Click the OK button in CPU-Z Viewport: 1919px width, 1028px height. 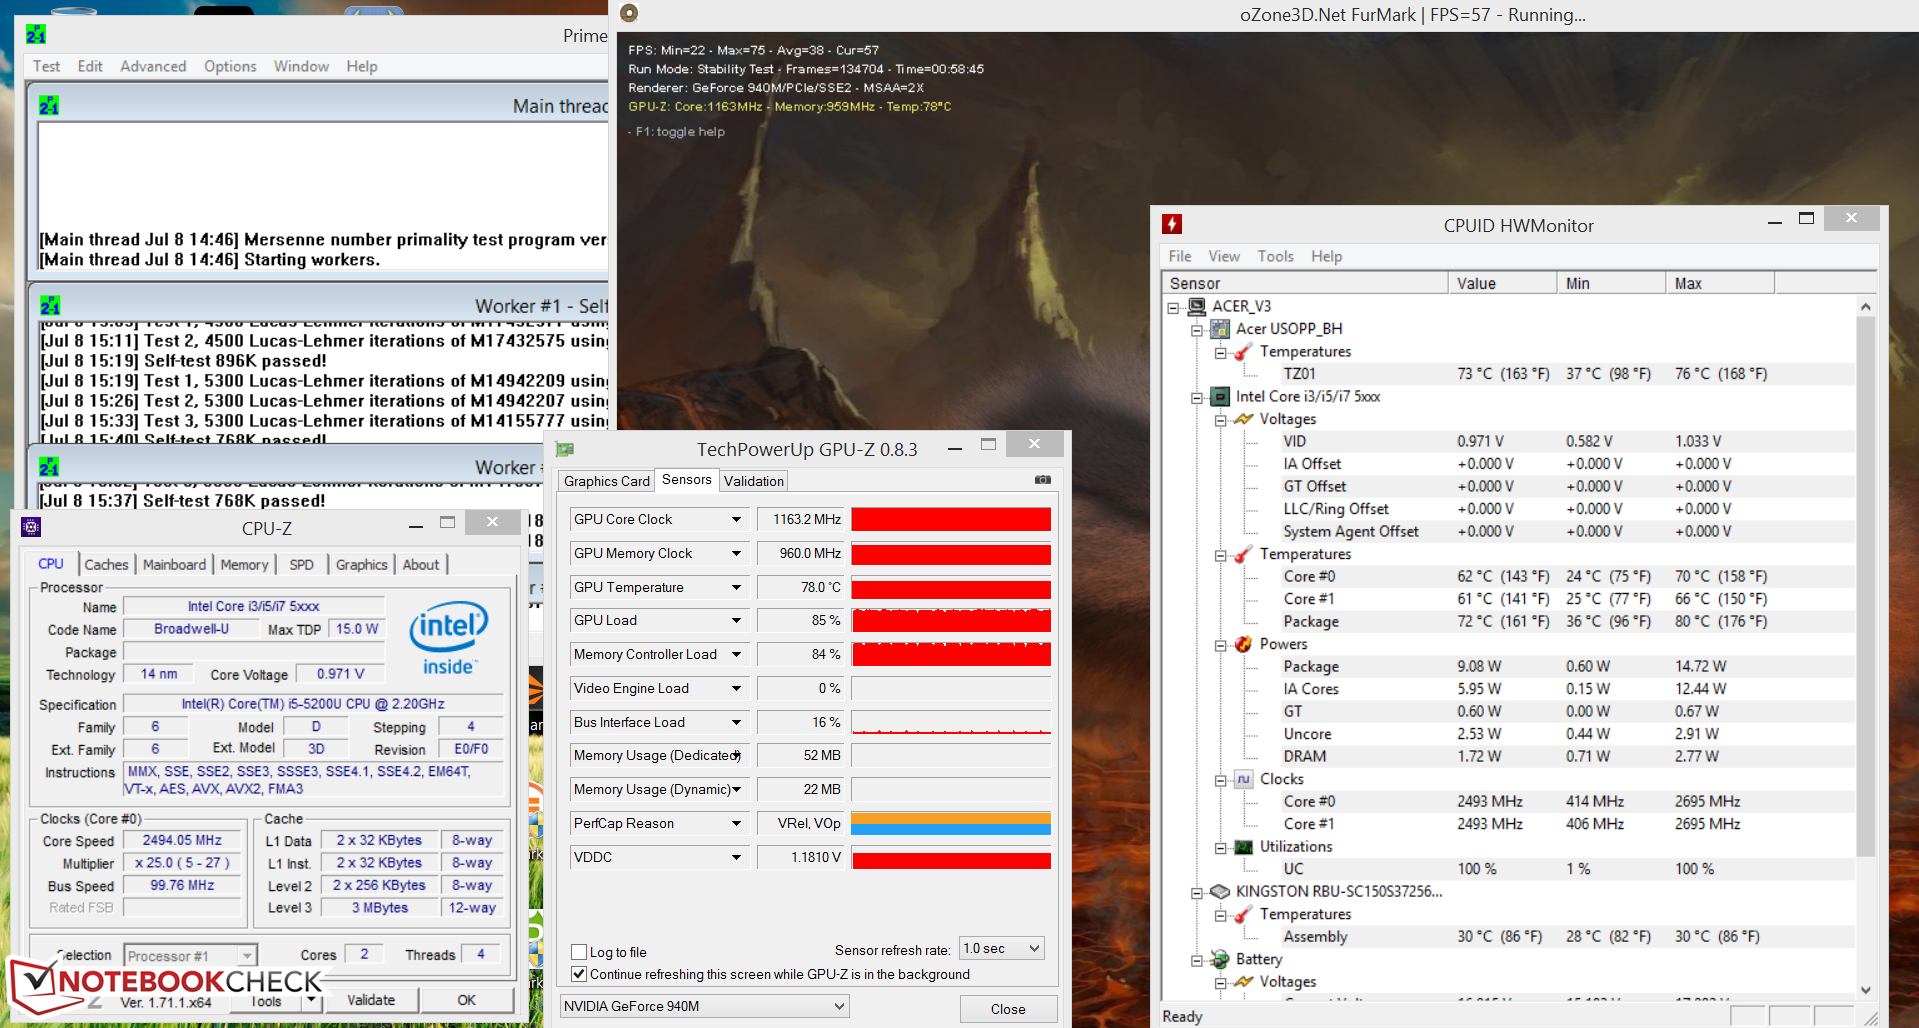click(466, 1000)
